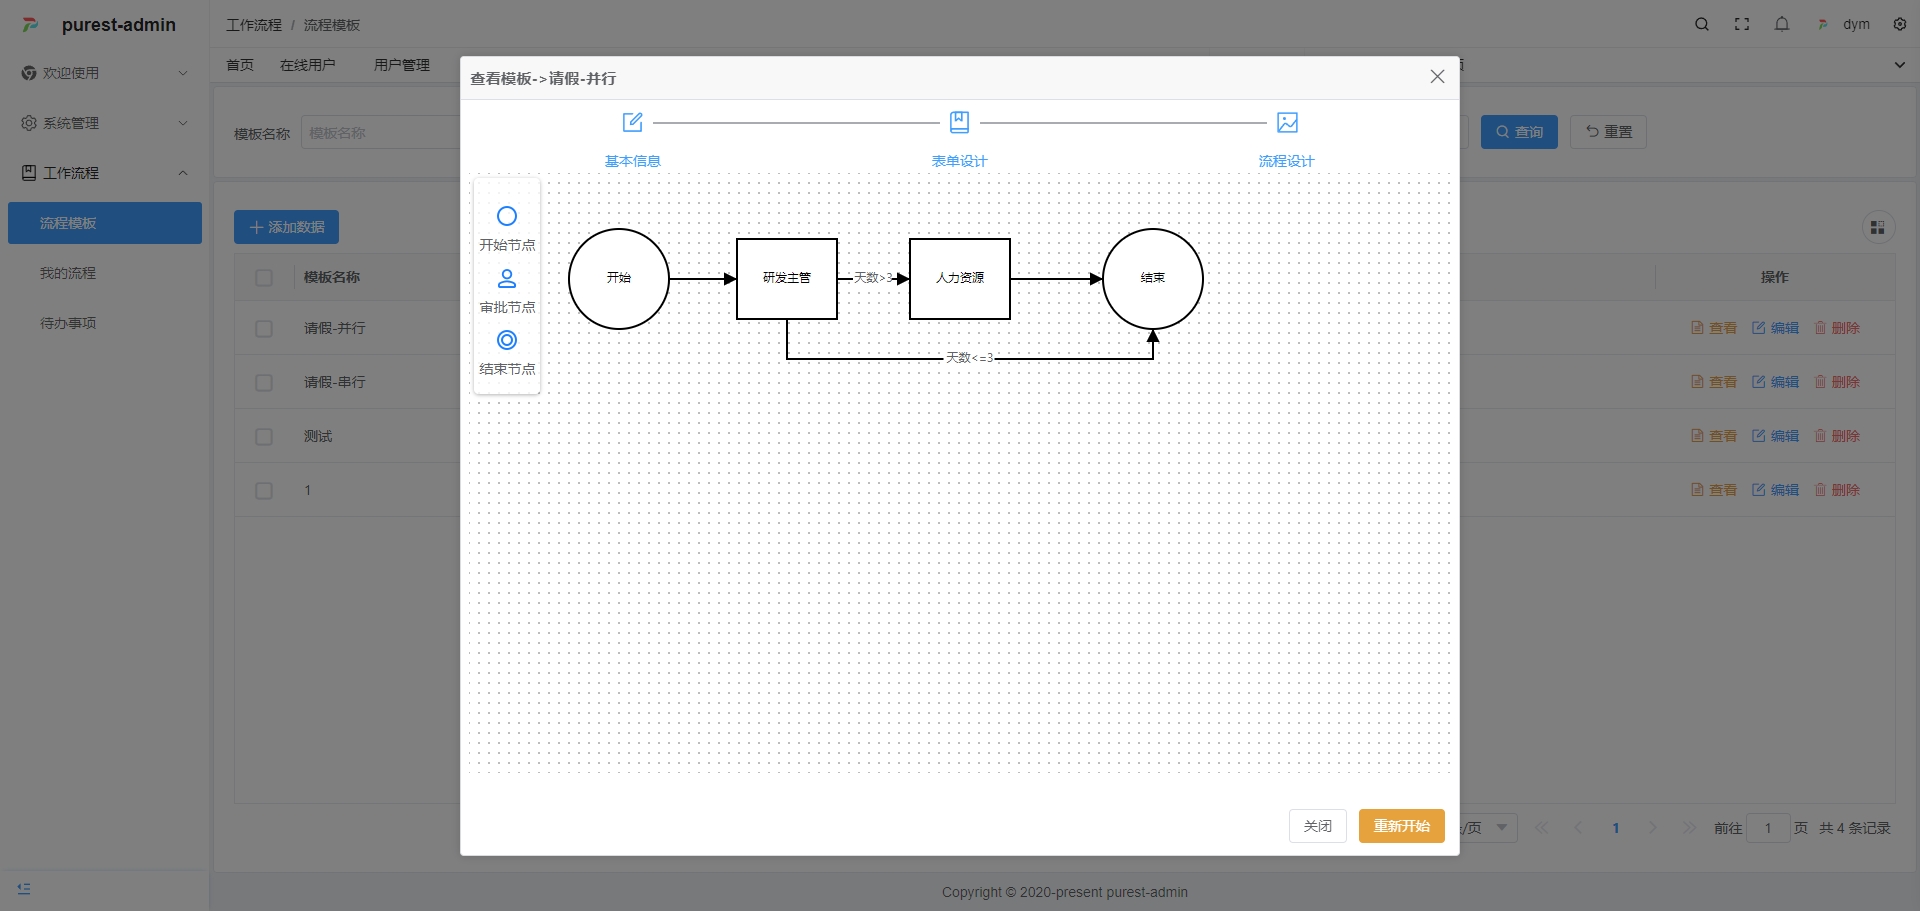This screenshot has width=1920, height=911.
Task: Collapse the sidebar with the fold icon
Action: 24,889
